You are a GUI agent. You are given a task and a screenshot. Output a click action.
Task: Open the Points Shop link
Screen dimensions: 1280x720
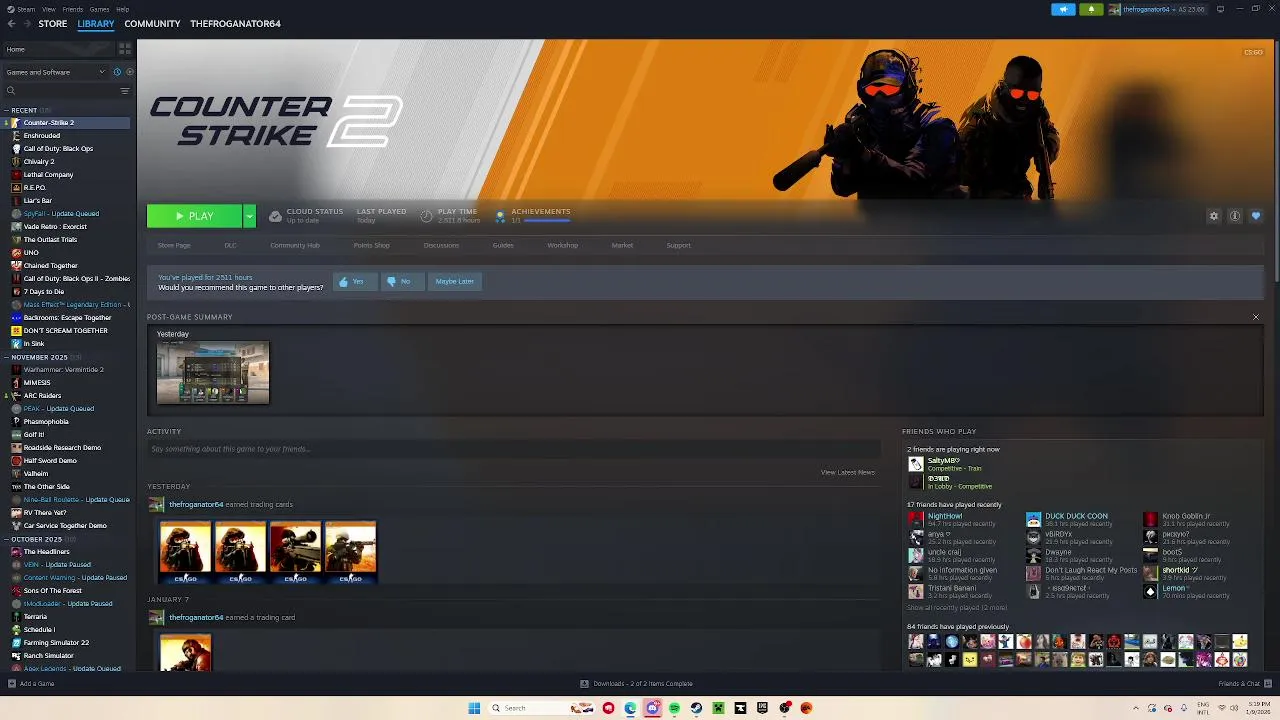tap(371, 245)
